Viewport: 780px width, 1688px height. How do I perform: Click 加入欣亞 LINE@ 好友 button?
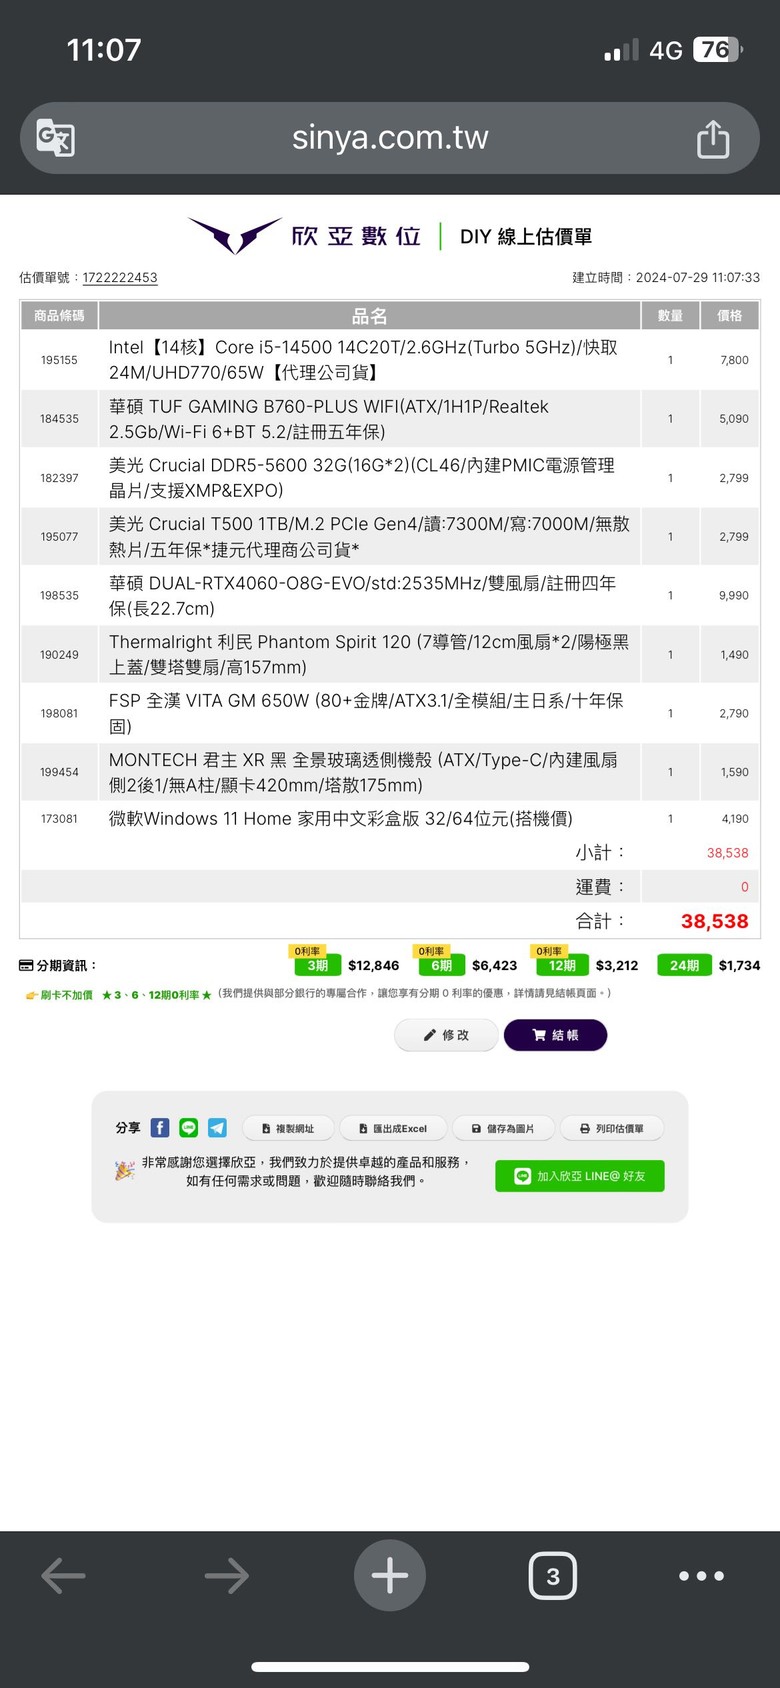pos(580,1176)
